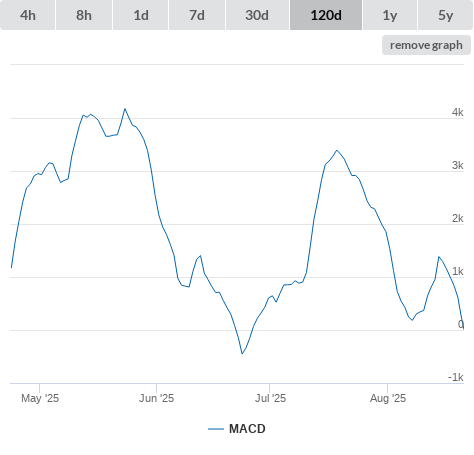
Task: Choose the 1d time range tab
Action: coord(141,15)
